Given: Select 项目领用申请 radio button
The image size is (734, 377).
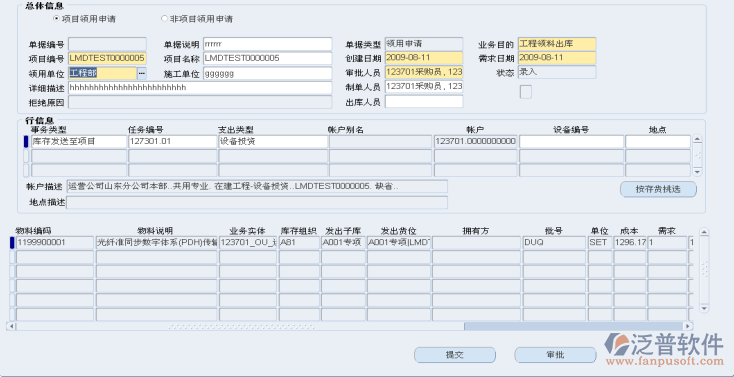Looking at the screenshot, I should click(x=57, y=19).
